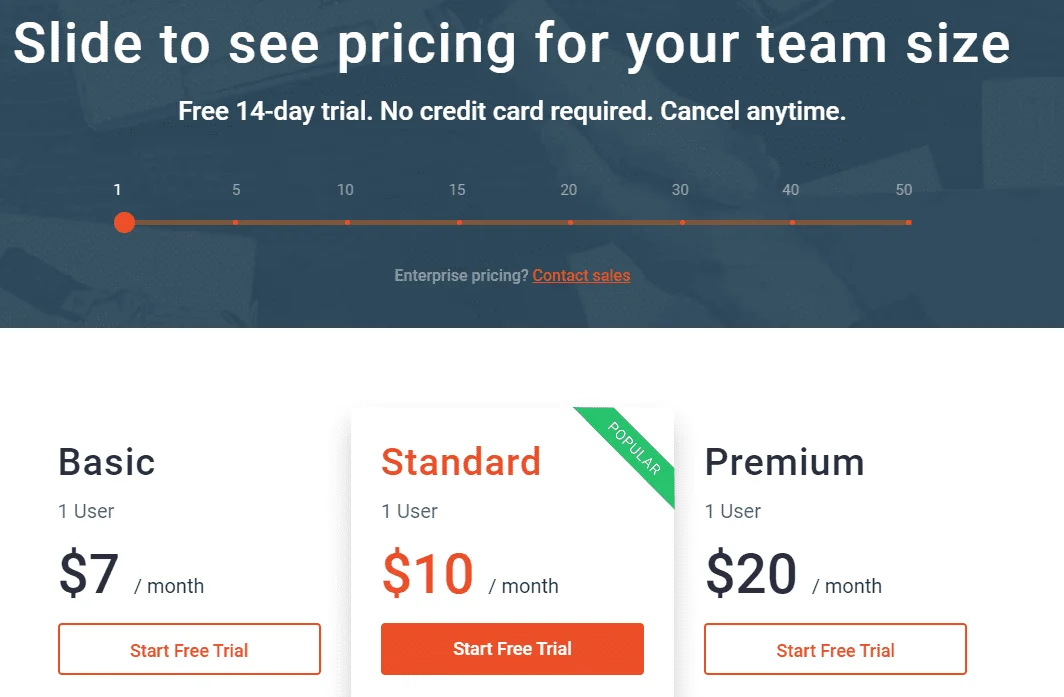Click the $7 per month price

coord(89,575)
